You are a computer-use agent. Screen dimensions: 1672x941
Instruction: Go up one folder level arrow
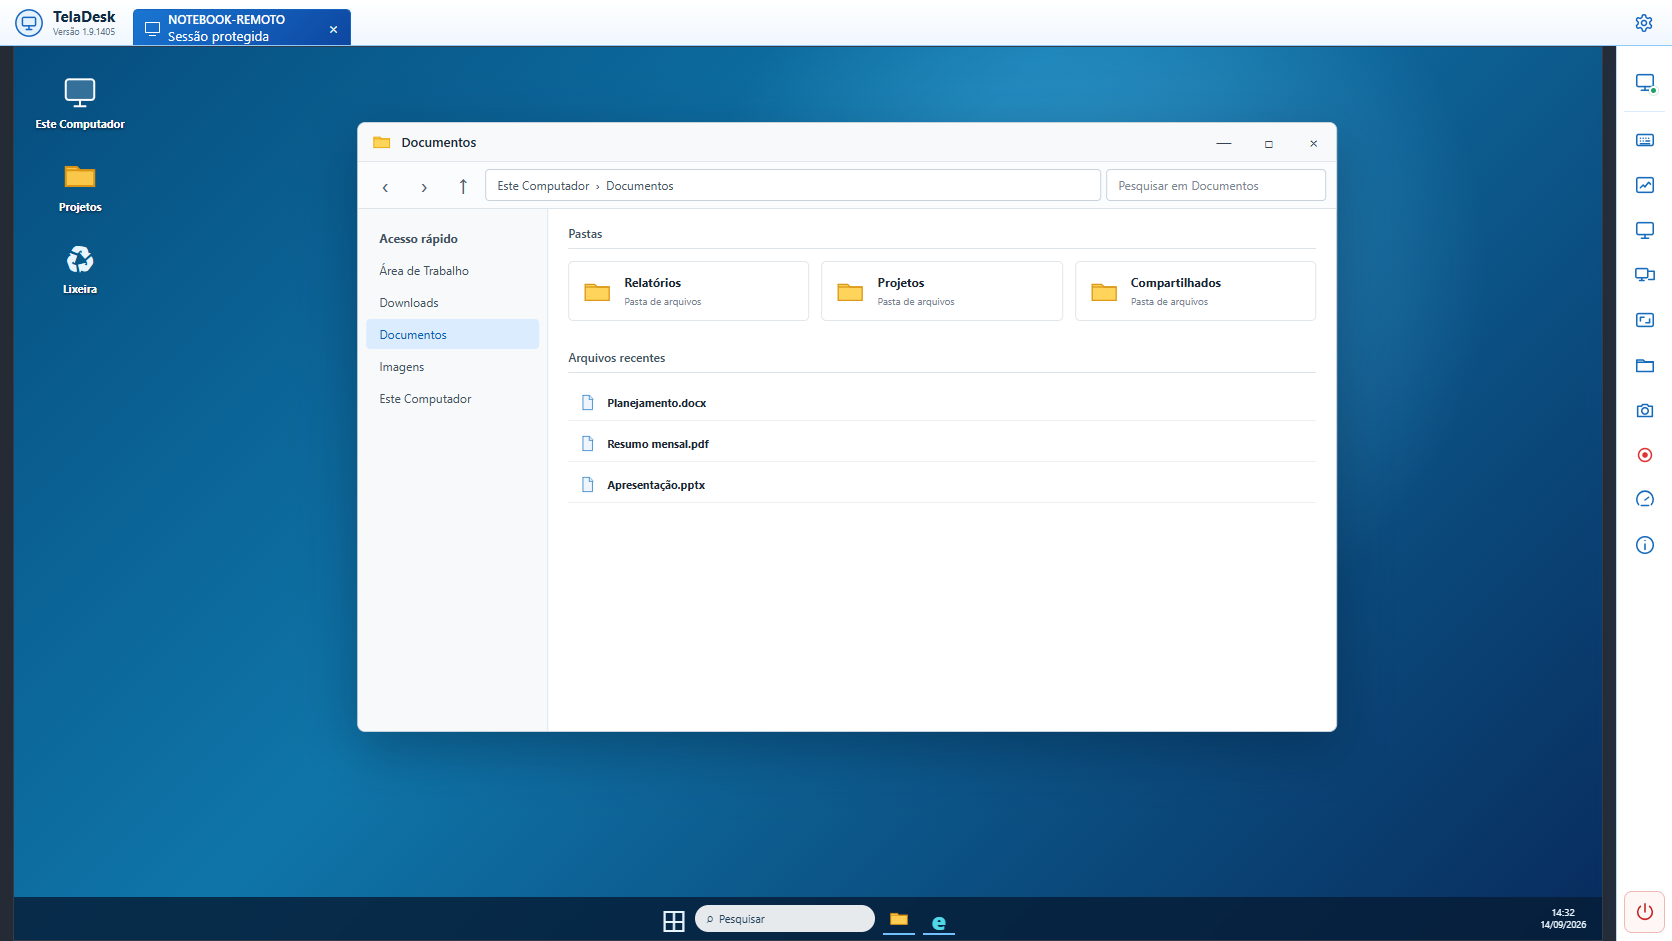pos(463,186)
